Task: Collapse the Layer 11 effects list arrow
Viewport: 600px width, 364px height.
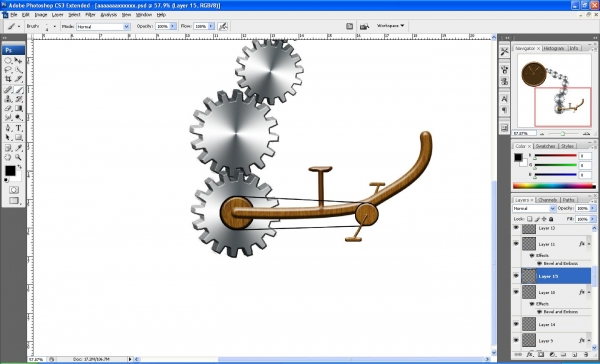Action: [589, 243]
